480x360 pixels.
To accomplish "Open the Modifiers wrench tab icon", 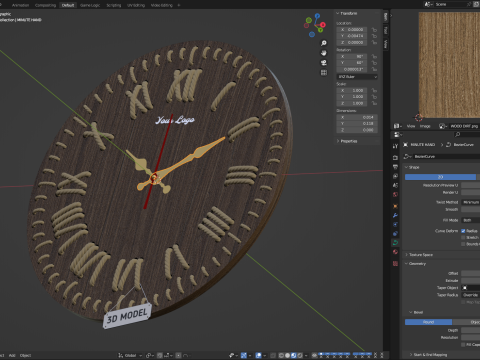I will (x=395, y=215).
